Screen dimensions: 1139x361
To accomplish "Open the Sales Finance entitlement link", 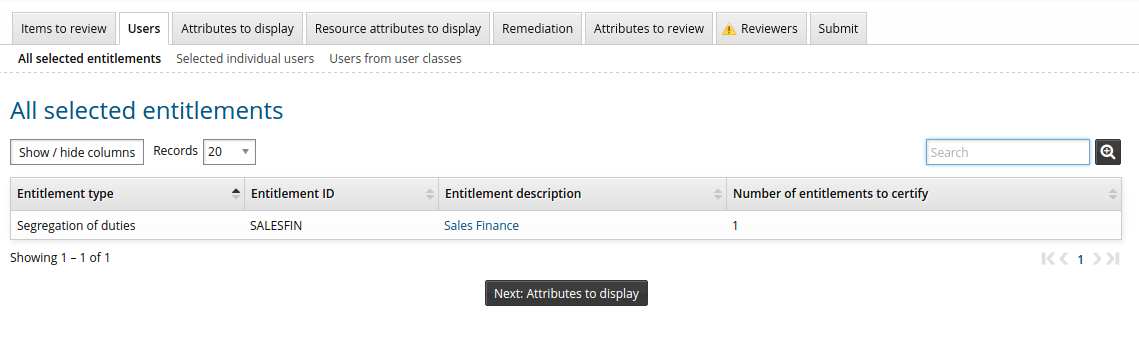I will pos(481,226).
